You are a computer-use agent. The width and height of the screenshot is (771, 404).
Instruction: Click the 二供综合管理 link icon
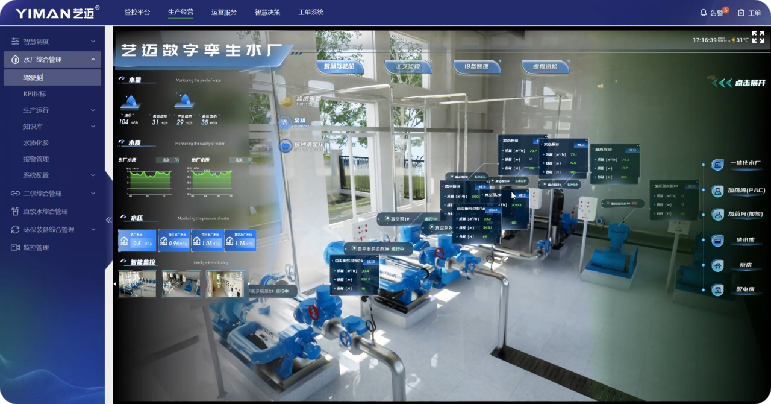pos(15,193)
